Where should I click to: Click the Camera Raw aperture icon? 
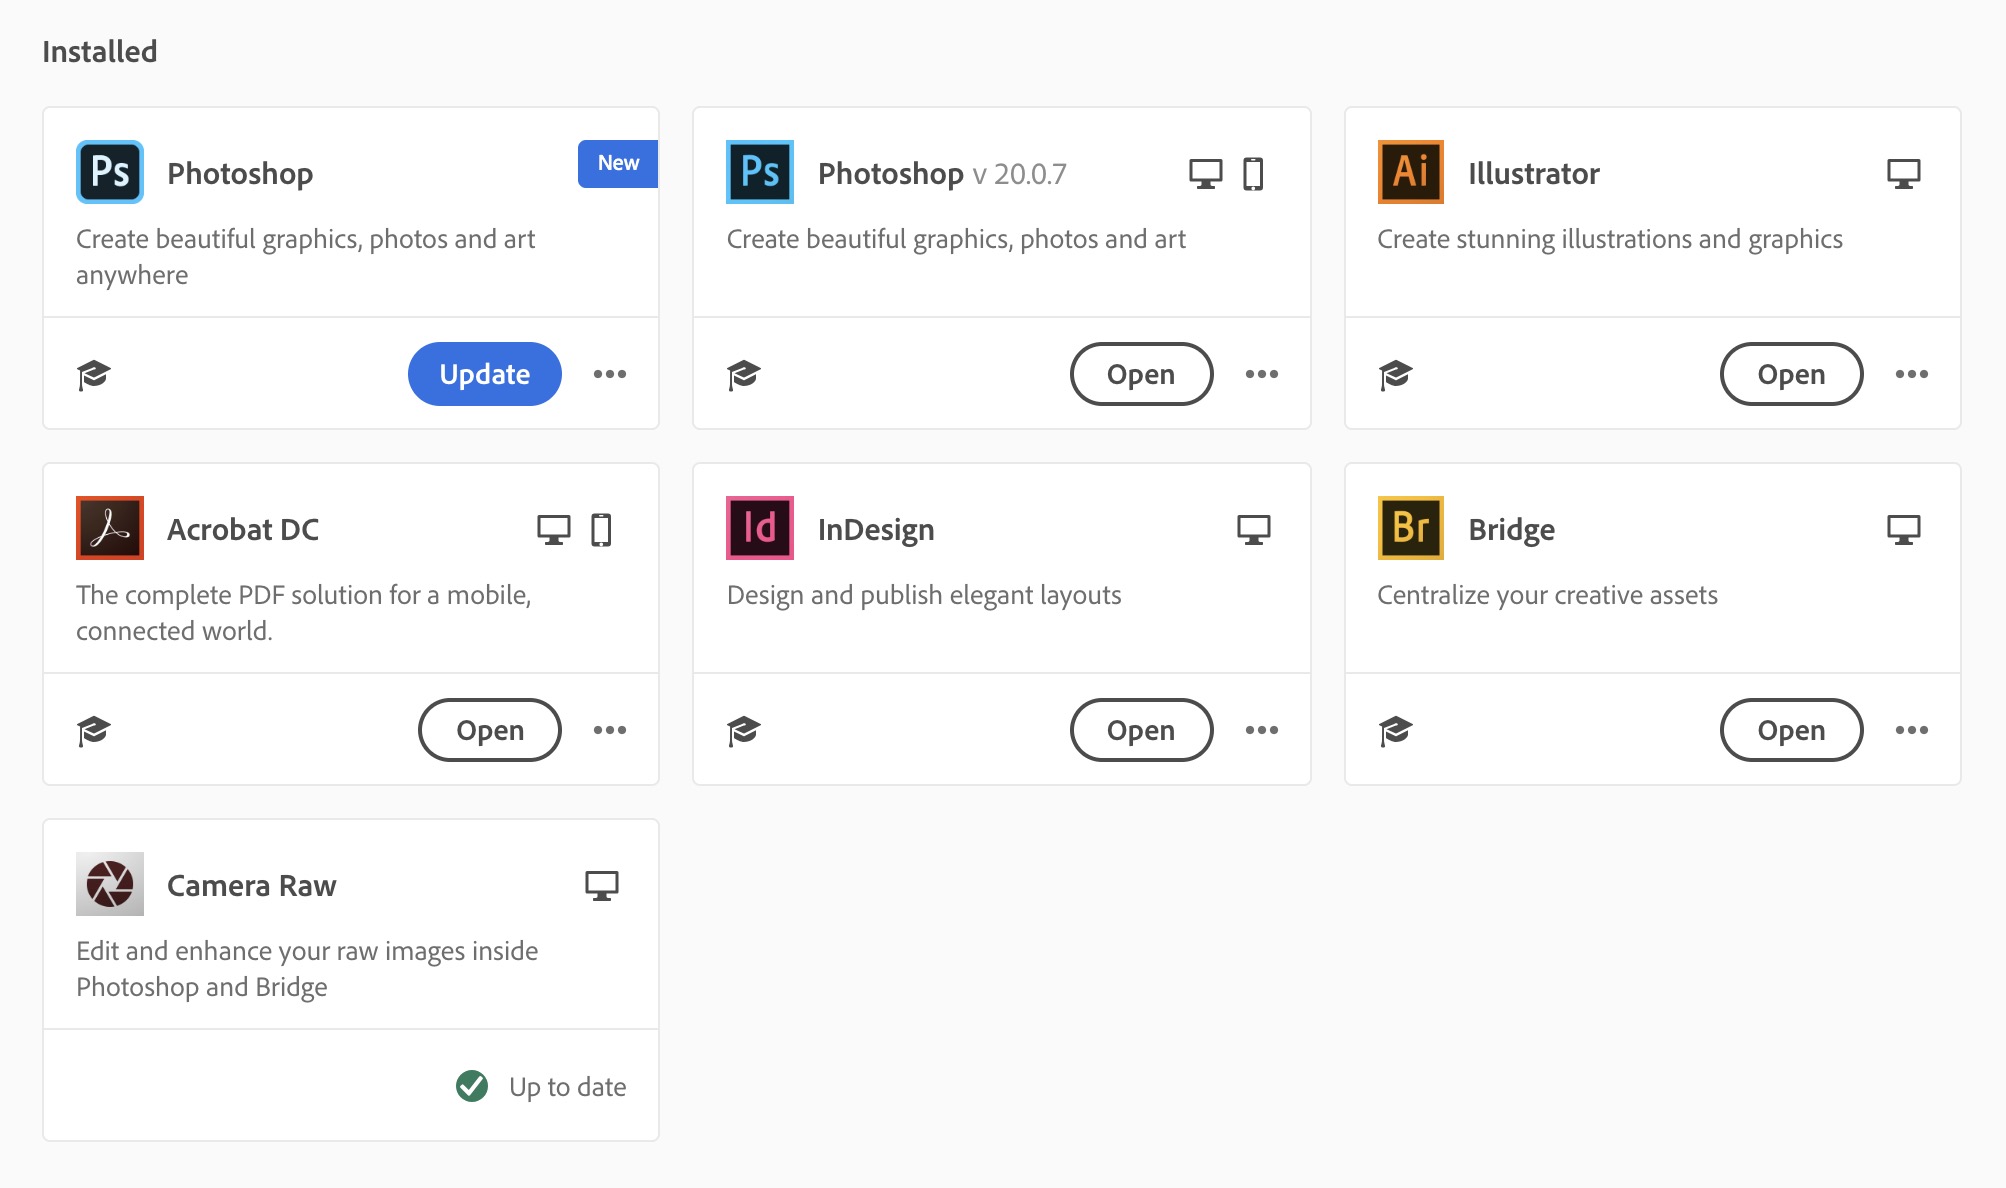[x=110, y=884]
